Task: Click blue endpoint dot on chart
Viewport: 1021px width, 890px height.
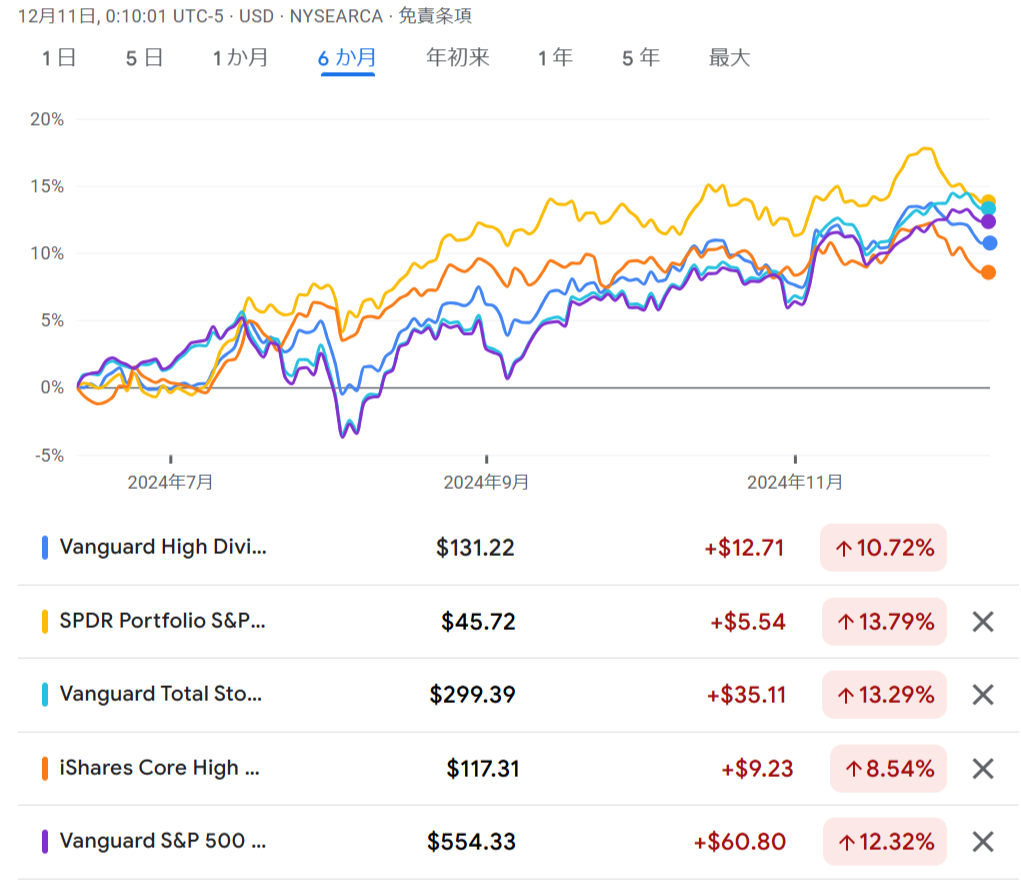Action: pos(990,243)
